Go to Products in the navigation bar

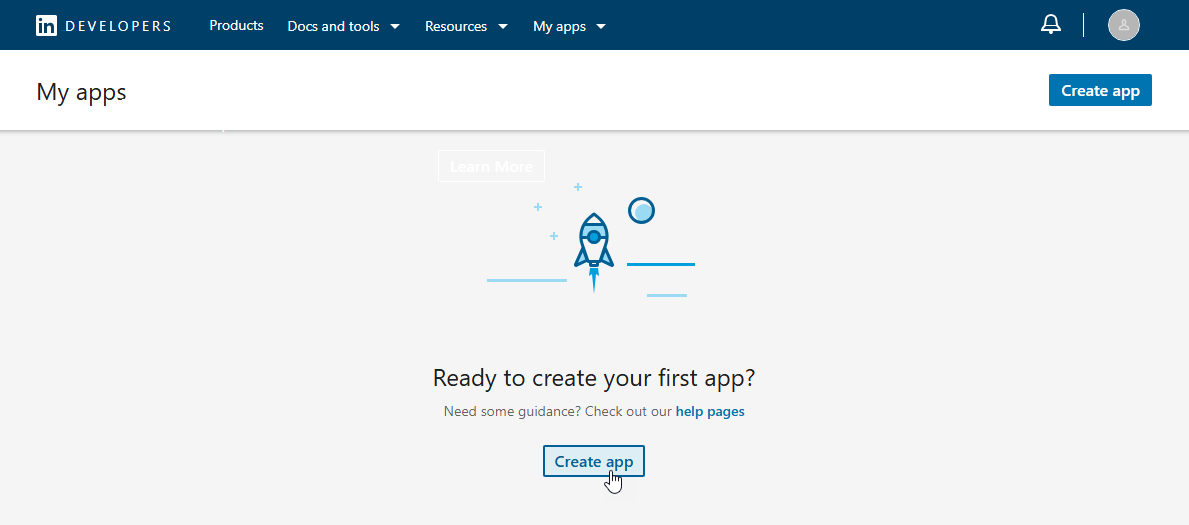236,26
